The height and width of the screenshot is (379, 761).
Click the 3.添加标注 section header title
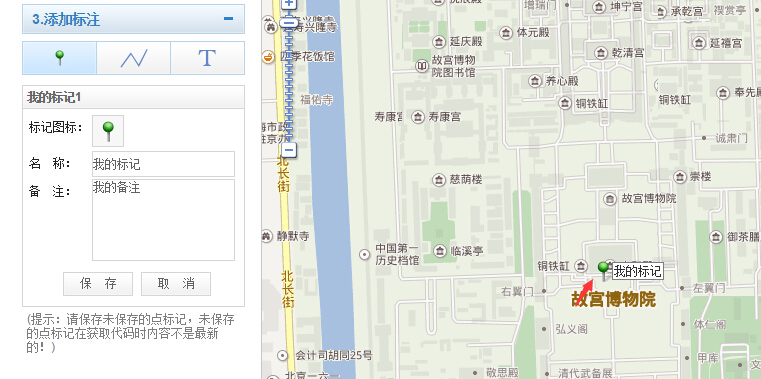(x=66, y=19)
